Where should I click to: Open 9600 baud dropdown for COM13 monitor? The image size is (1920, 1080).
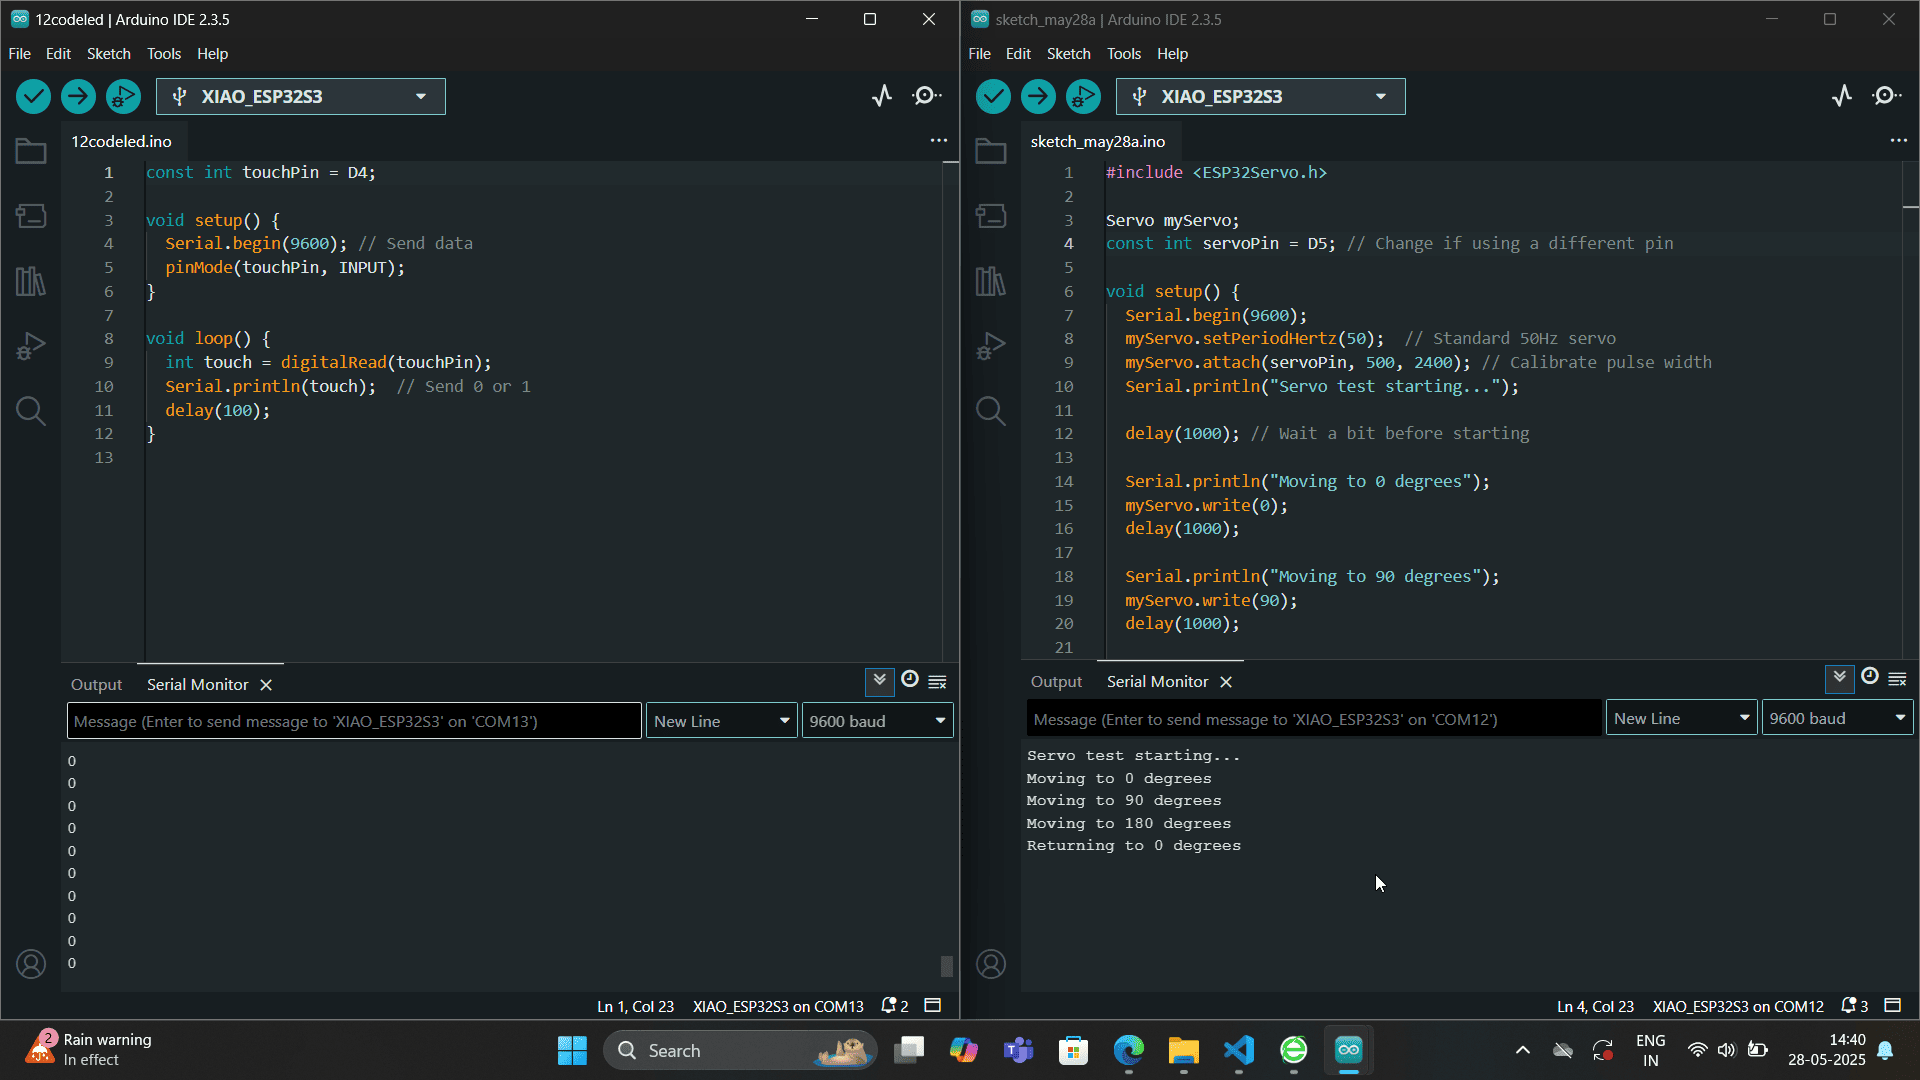(877, 721)
